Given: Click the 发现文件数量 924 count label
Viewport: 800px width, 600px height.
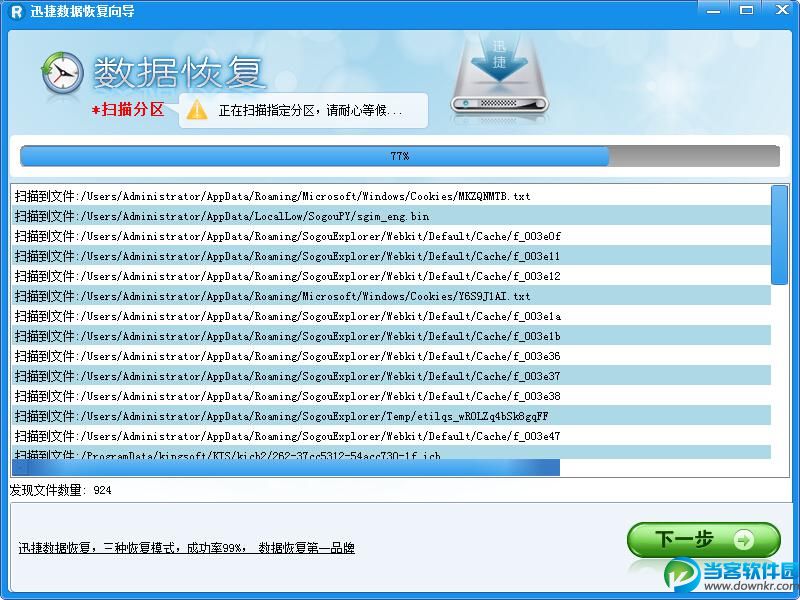Looking at the screenshot, I should tap(60, 490).
